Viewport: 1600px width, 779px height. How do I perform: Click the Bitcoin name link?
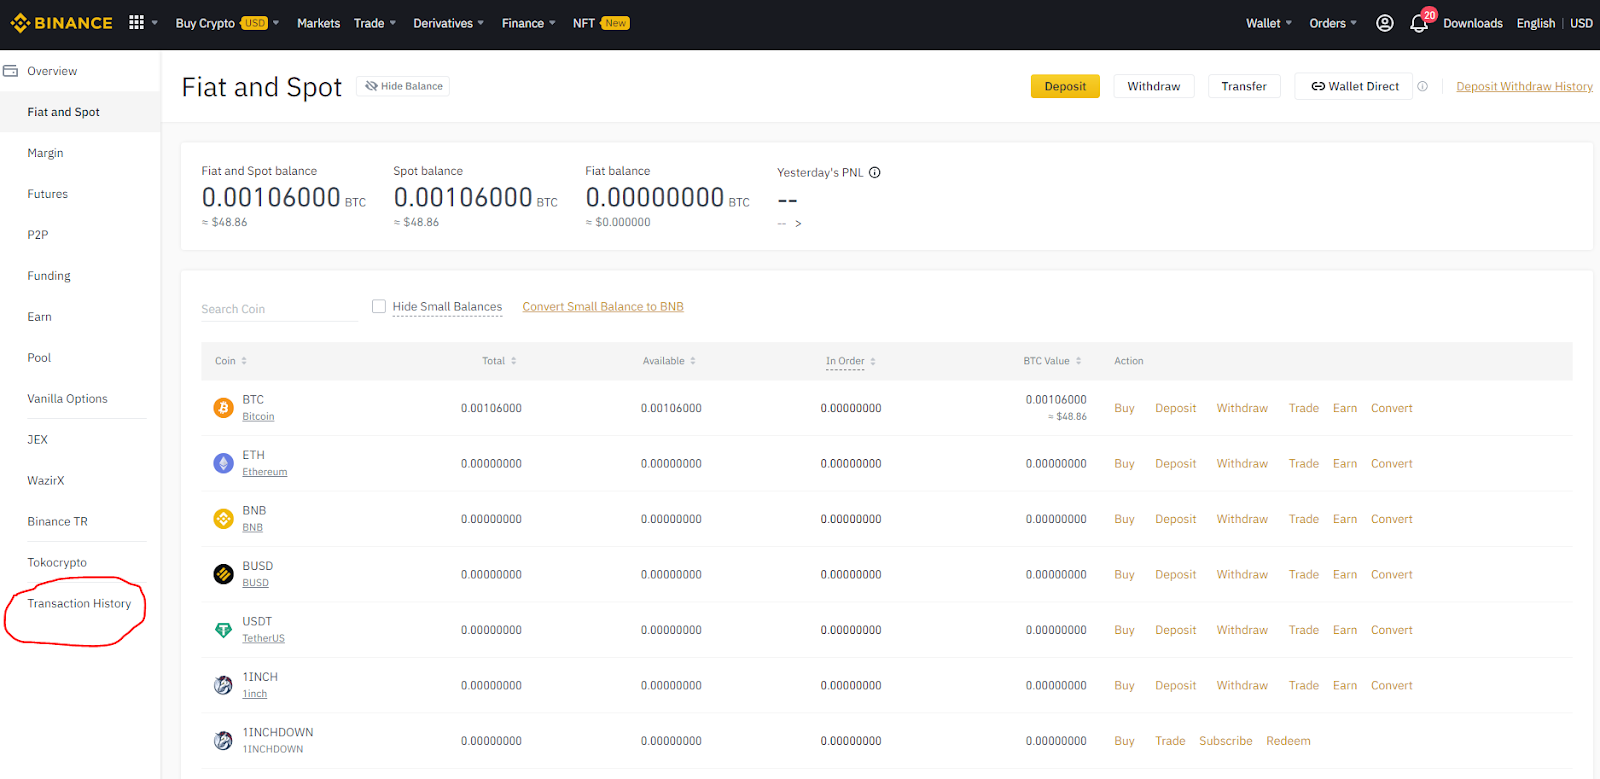pyautogui.click(x=258, y=417)
